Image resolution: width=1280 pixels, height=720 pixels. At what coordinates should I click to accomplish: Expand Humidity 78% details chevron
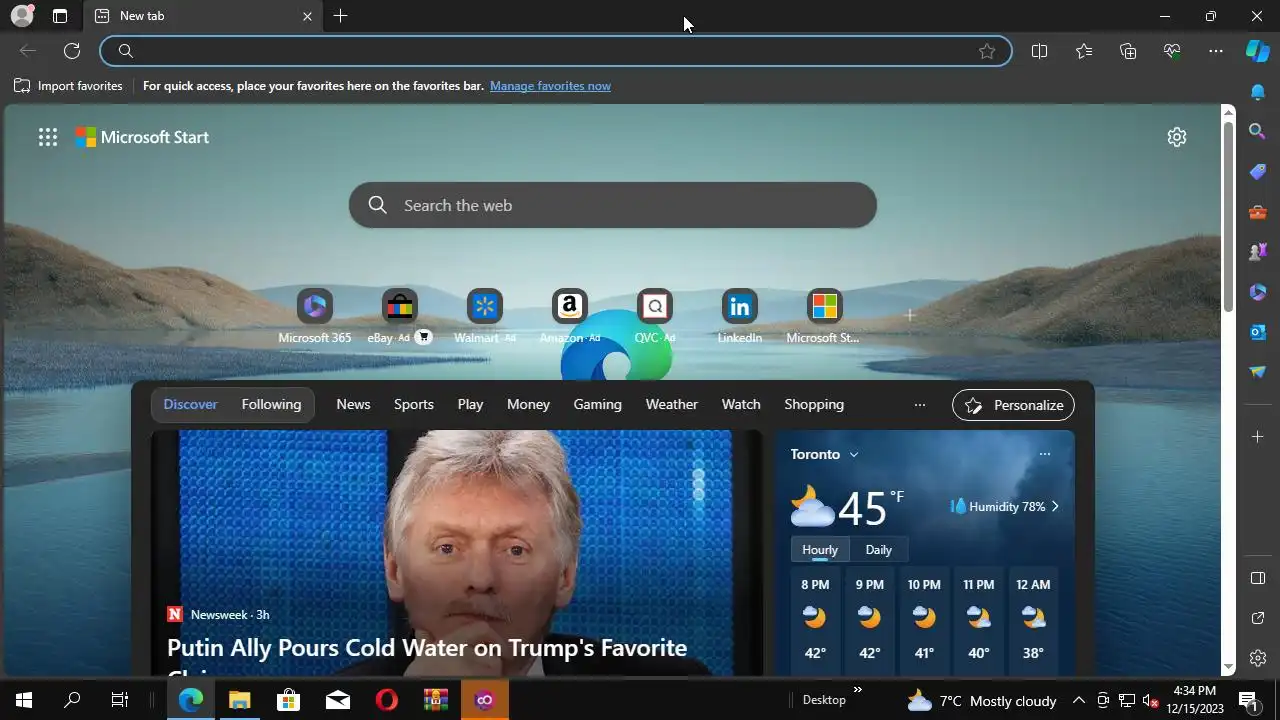[1055, 507]
